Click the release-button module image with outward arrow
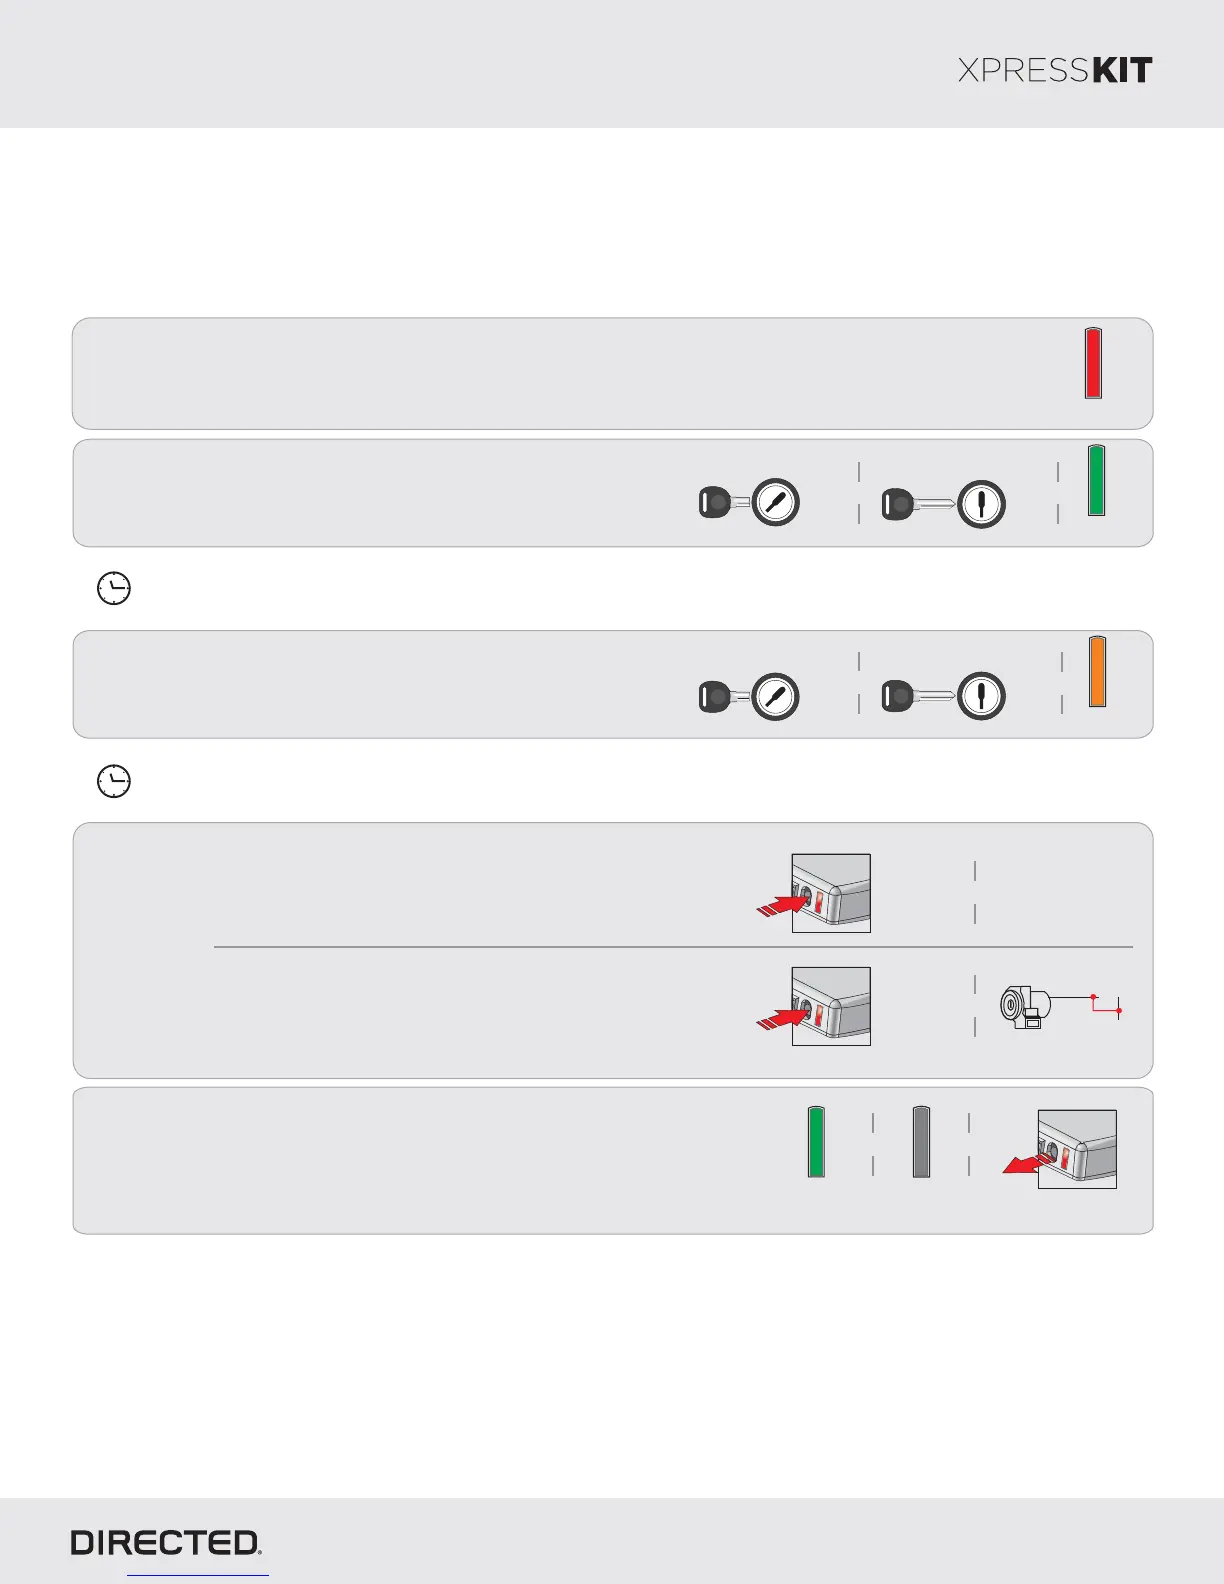 pos(1060,1149)
